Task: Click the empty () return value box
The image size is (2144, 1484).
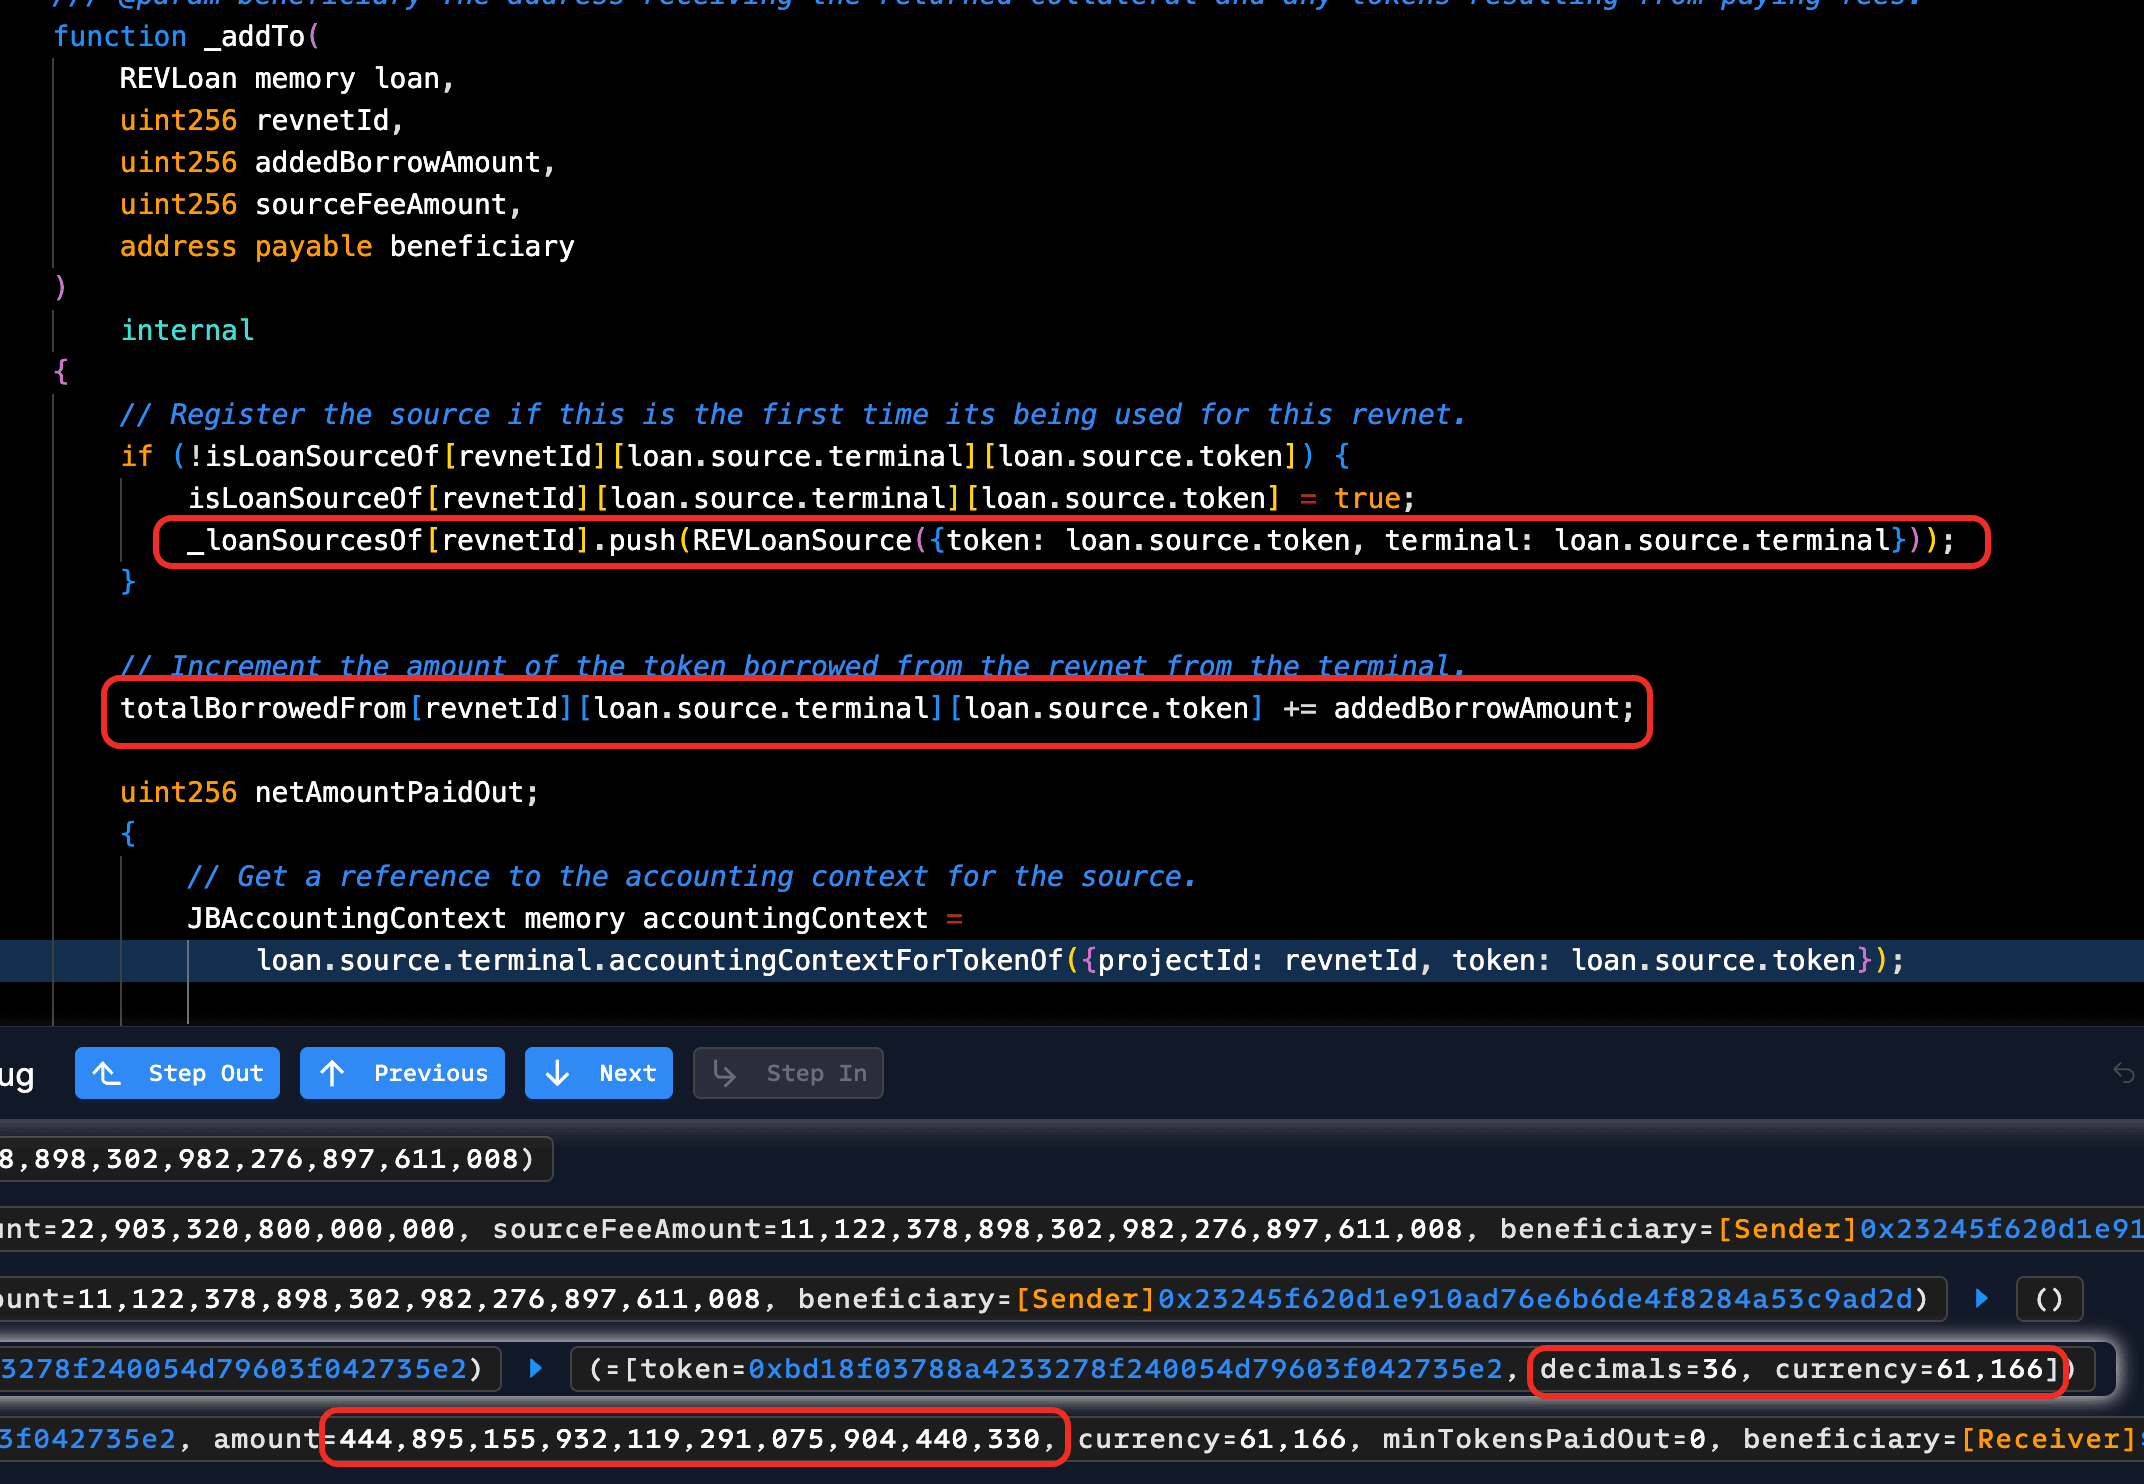Action: click(x=2049, y=1298)
